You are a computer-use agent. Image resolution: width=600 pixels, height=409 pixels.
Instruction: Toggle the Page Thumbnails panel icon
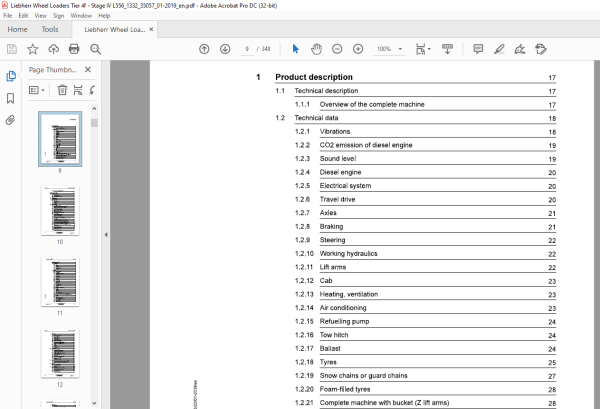tap(11, 76)
